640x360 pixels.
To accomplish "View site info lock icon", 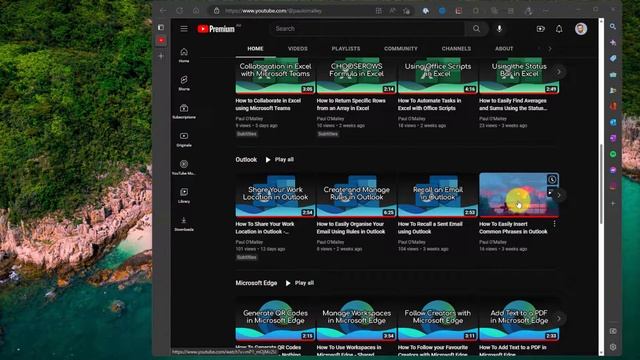I will (x=217, y=11).
